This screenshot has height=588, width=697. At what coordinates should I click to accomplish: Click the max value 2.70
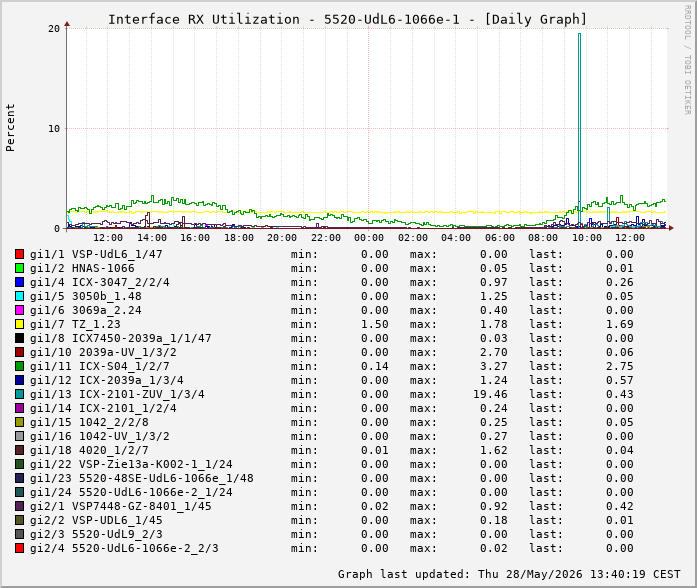[493, 352]
